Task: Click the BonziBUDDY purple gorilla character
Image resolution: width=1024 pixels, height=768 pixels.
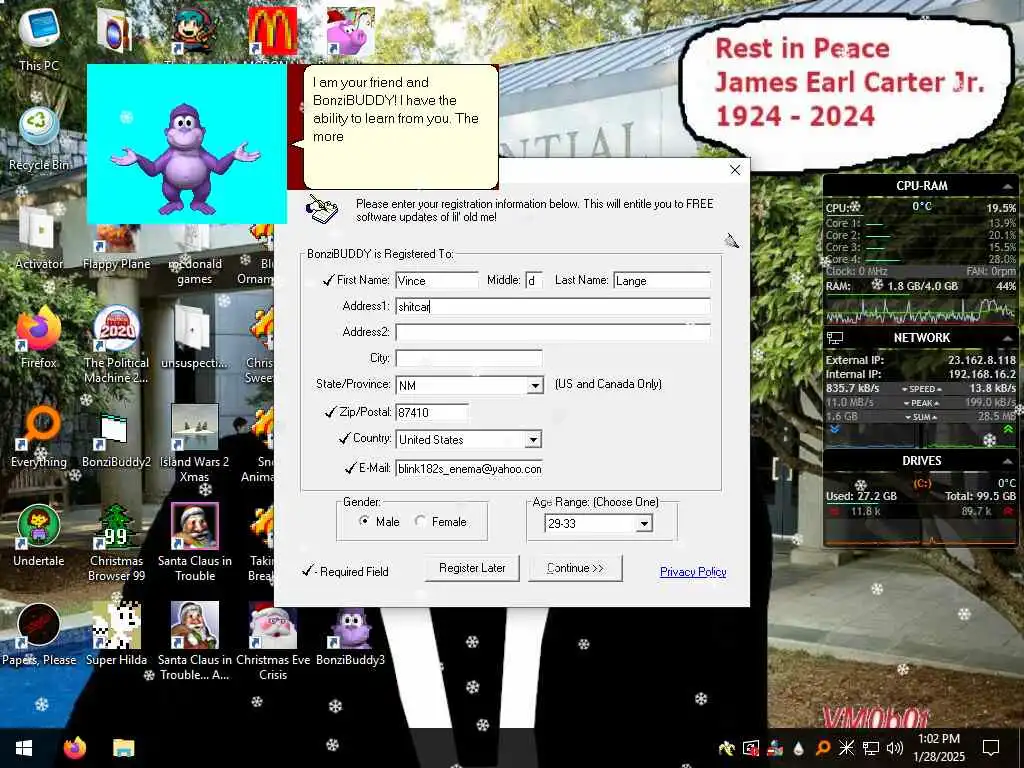Action: point(185,160)
